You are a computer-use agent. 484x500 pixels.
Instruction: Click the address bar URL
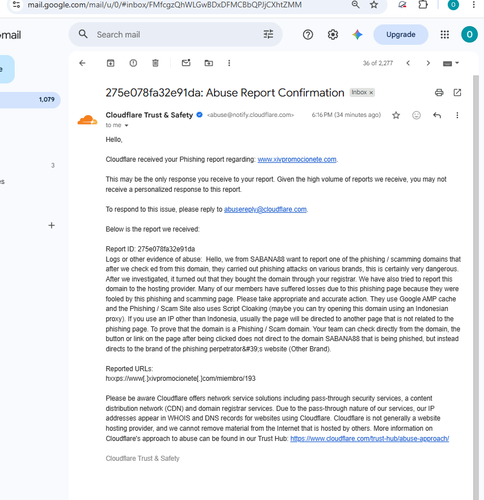165,5
